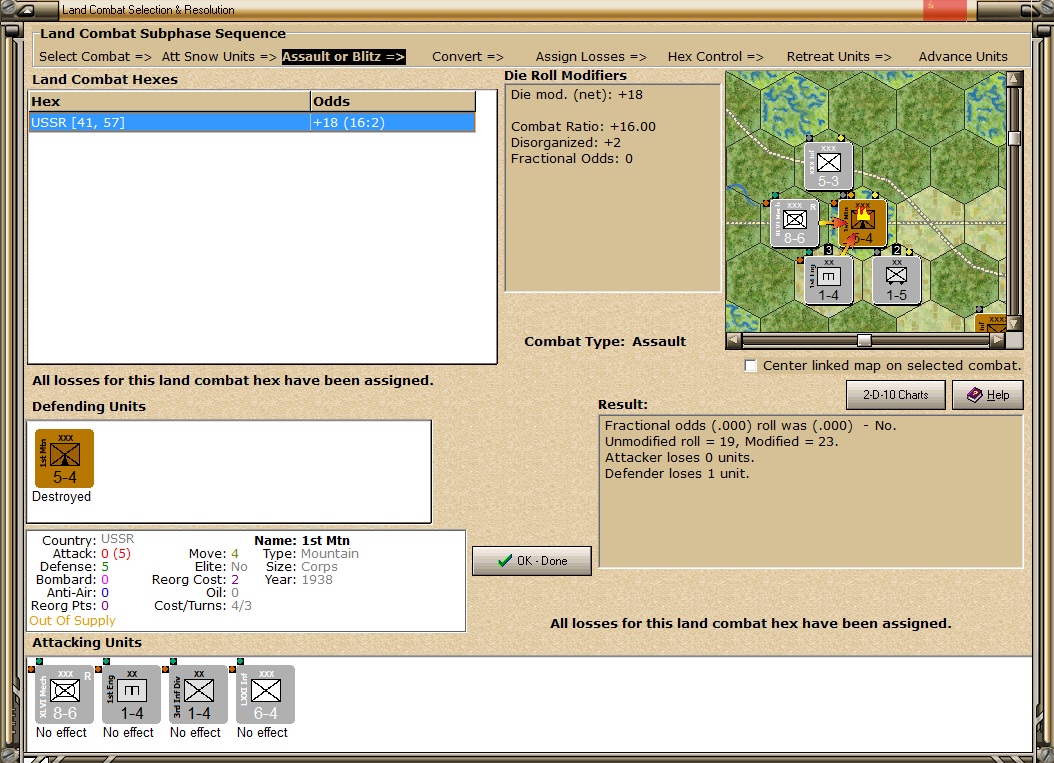Select the LXXI Inf 6-4 attacking unit
This screenshot has height=763, width=1054.
pos(266,694)
